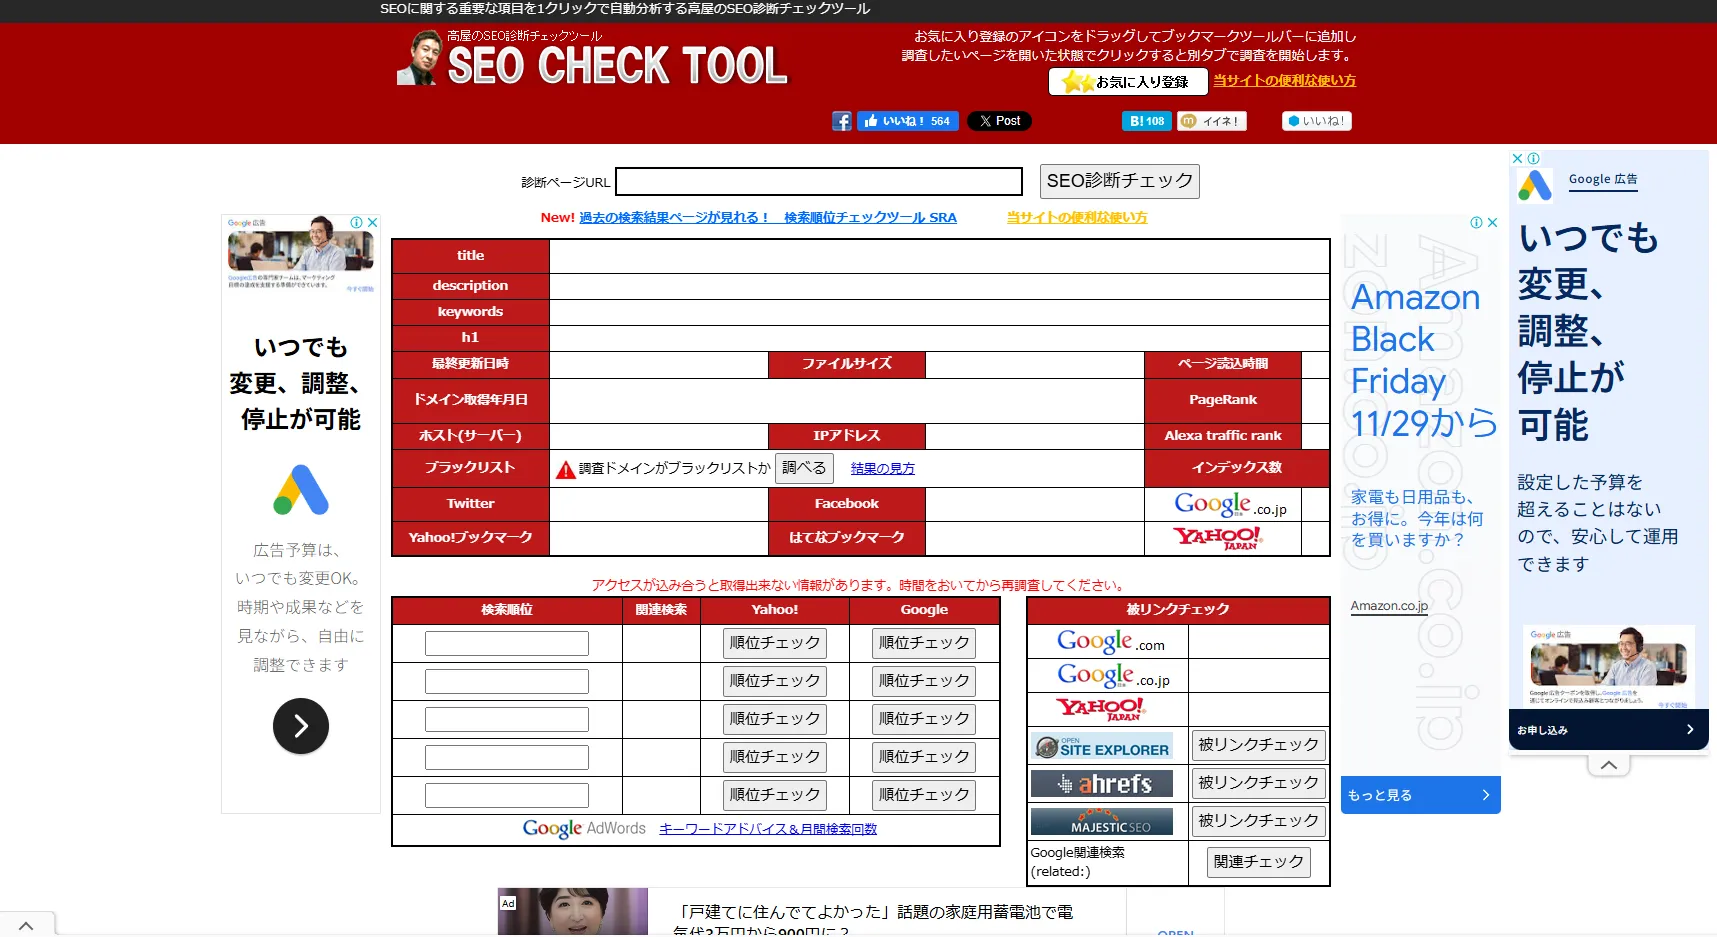Click the round arrow button in the left ad
Screen dimensions: 1717x937
(301, 726)
